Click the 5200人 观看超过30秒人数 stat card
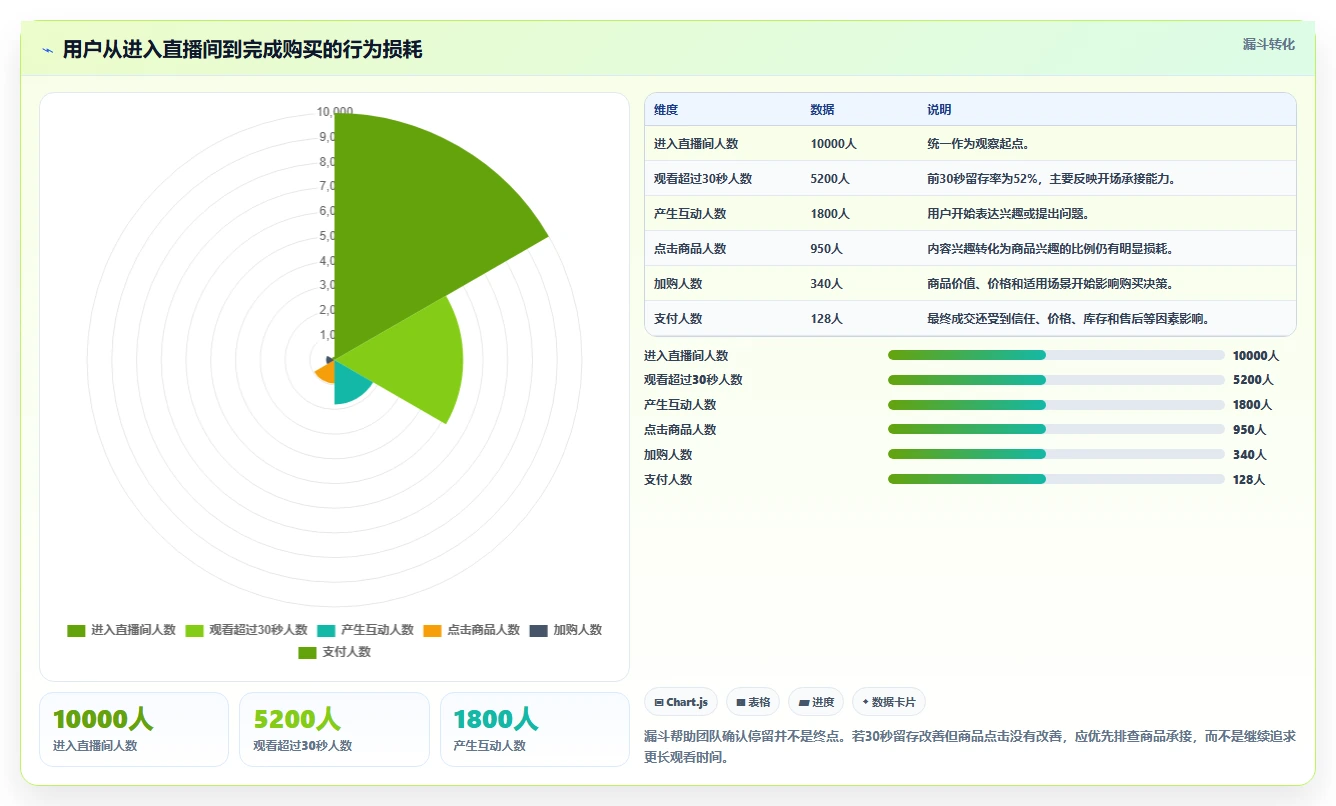This screenshot has height=806, width=1336. (334, 729)
